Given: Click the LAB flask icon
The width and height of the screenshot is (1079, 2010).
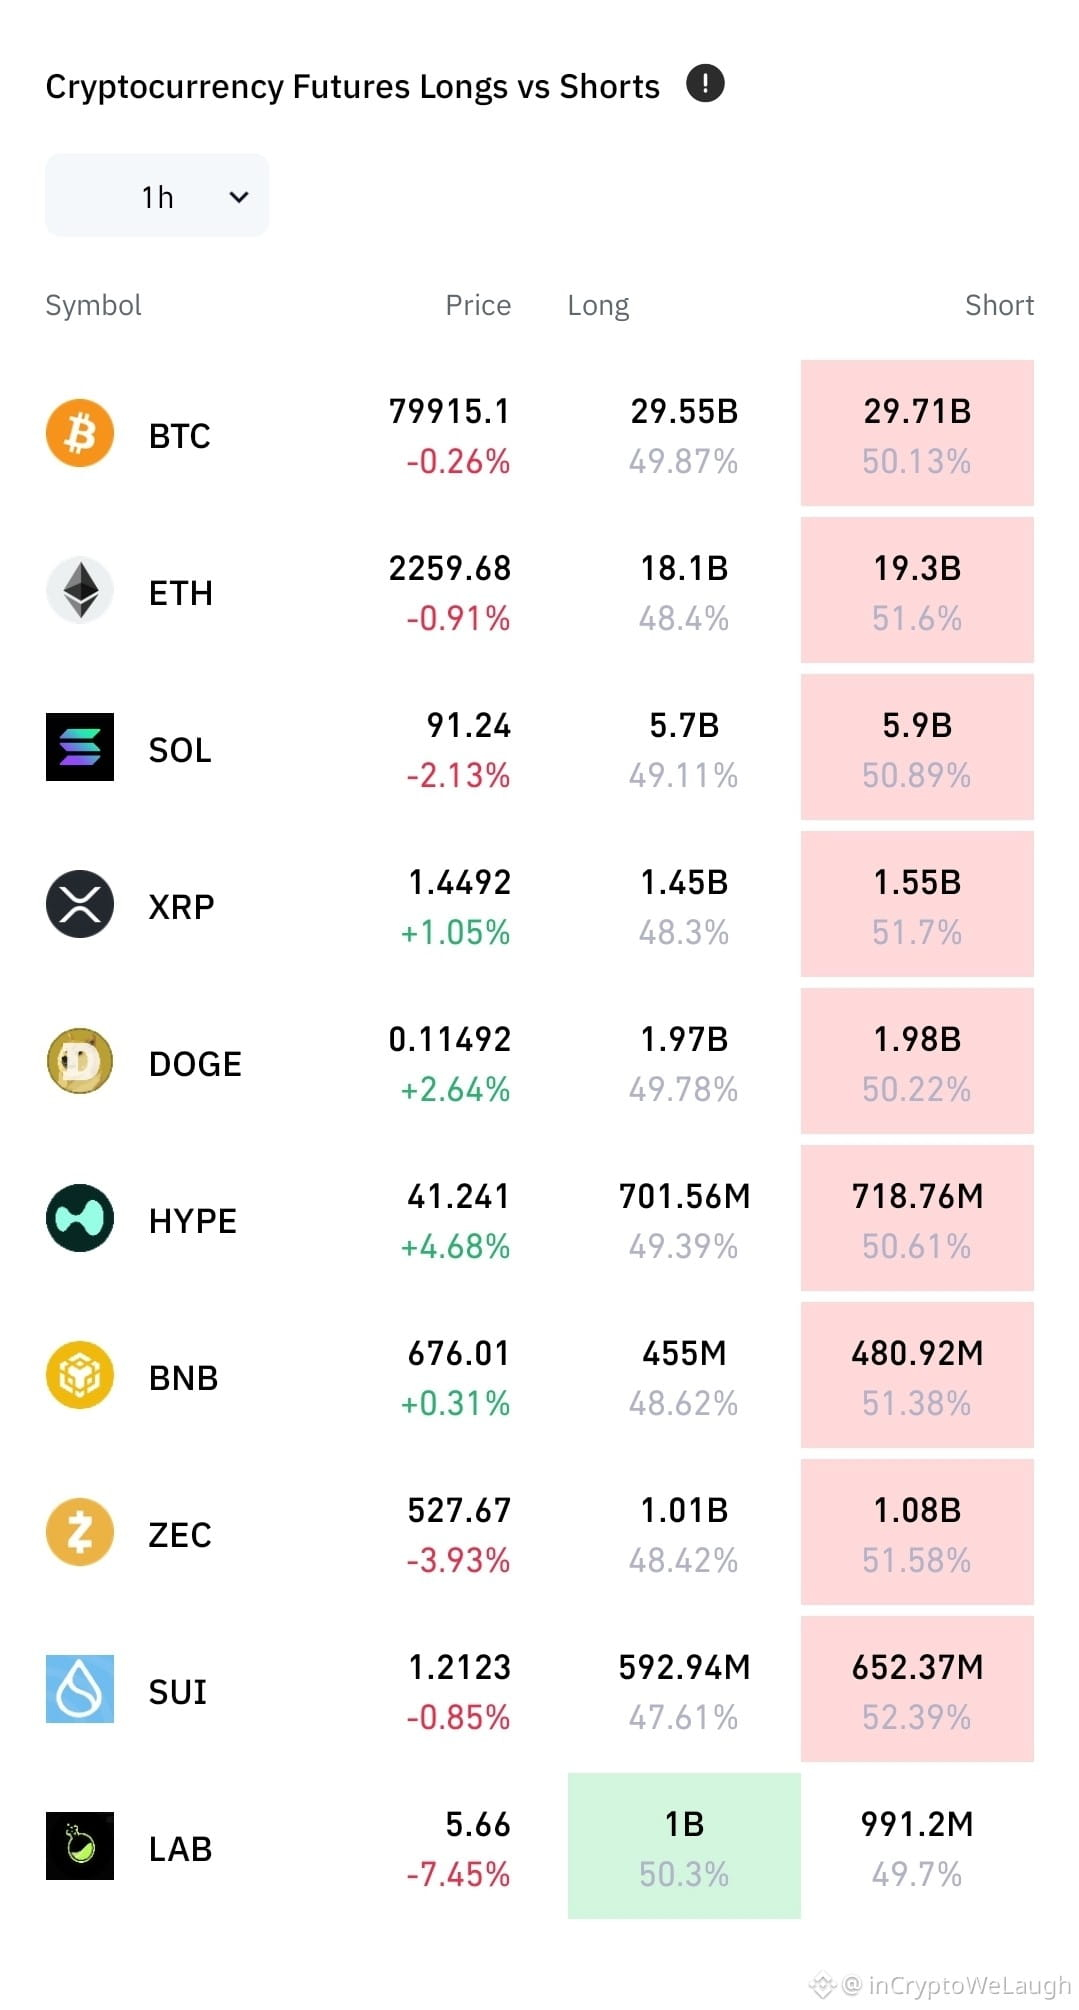Looking at the screenshot, I should 80,1846.
